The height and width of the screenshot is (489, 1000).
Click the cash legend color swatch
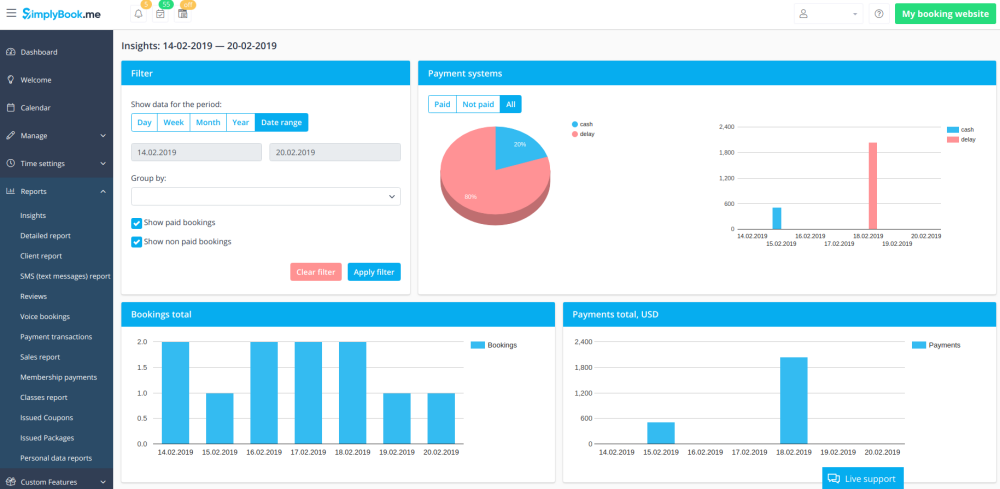tap(575, 124)
